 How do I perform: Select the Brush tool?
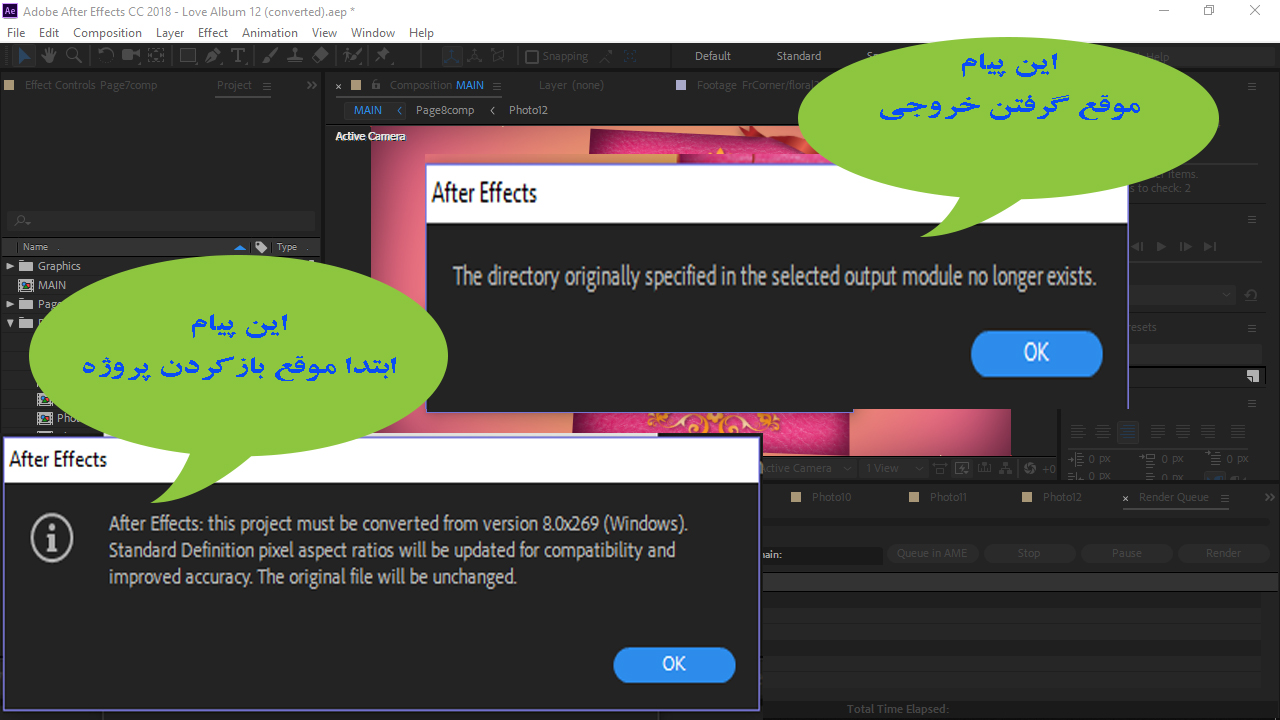click(270, 56)
